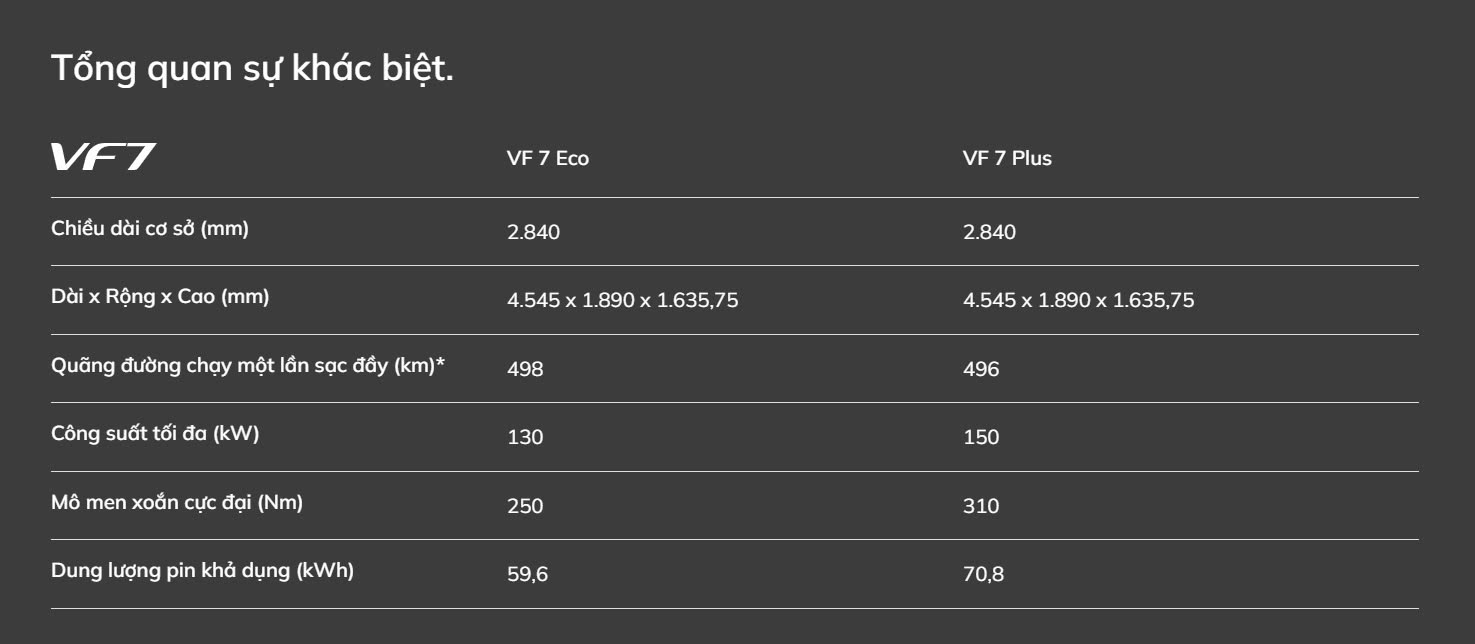Select the VF 7 Eco column header
1475x644 pixels.
pos(548,158)
